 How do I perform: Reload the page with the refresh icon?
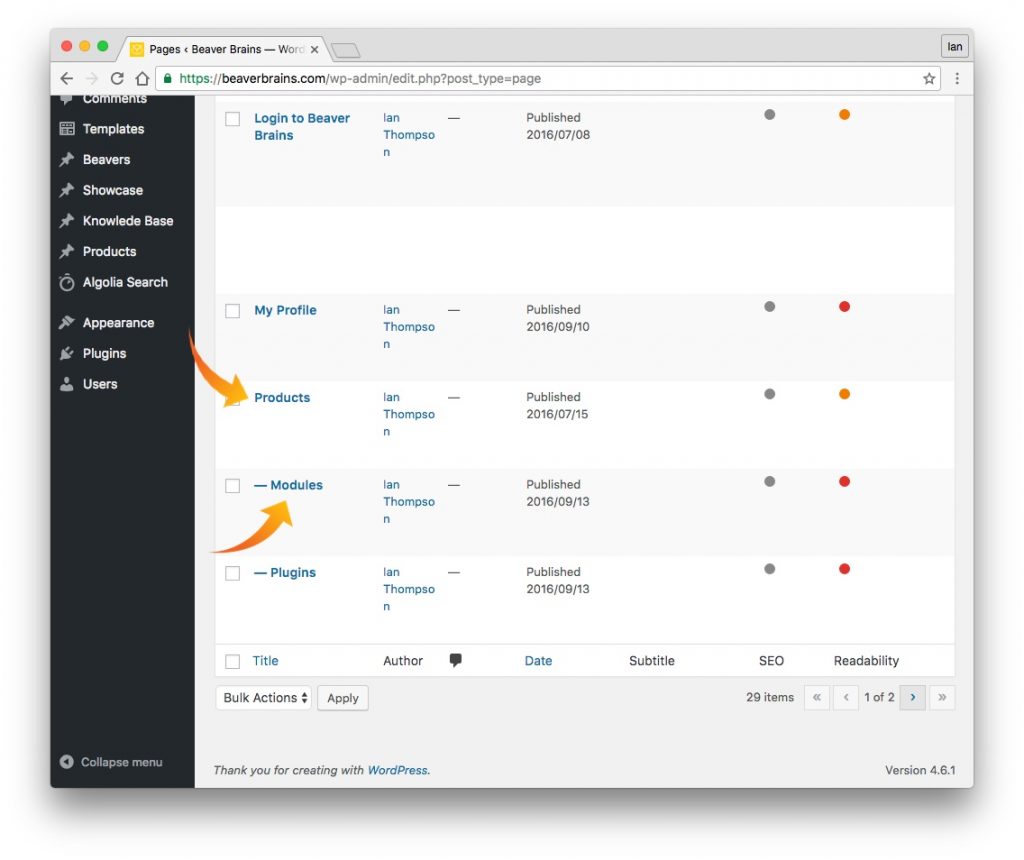click(x=117, y=78)
